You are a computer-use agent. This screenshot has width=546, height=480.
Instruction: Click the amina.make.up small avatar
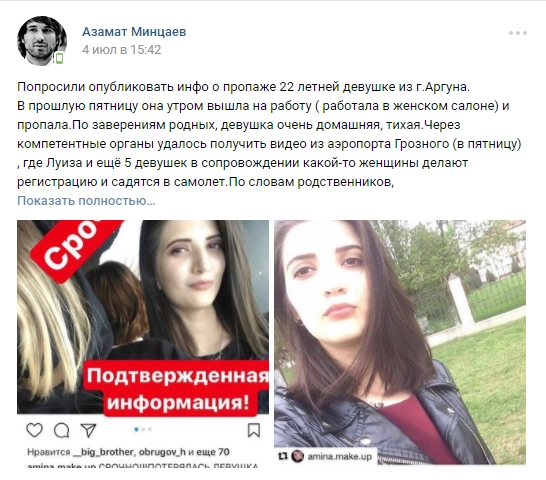(x=297, y=456)
